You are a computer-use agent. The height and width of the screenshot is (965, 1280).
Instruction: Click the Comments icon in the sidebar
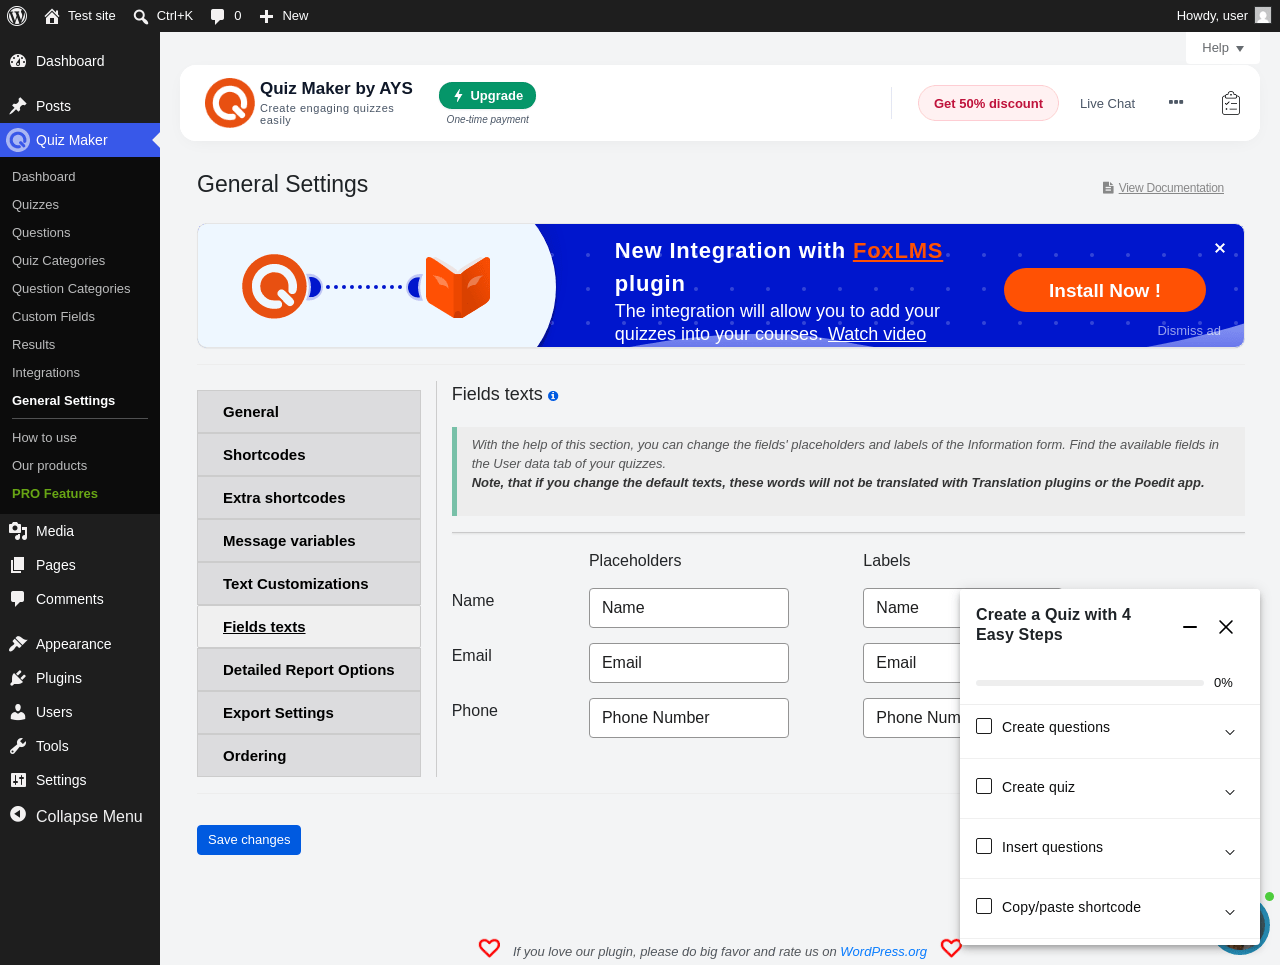click(x=18, y=599)
